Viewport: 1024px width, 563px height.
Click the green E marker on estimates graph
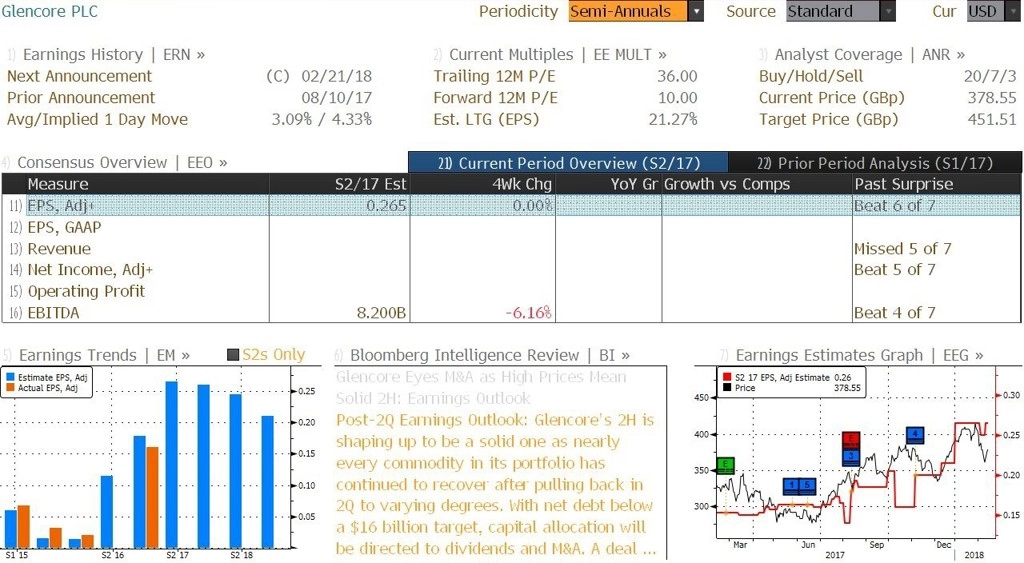coord(725,465)
